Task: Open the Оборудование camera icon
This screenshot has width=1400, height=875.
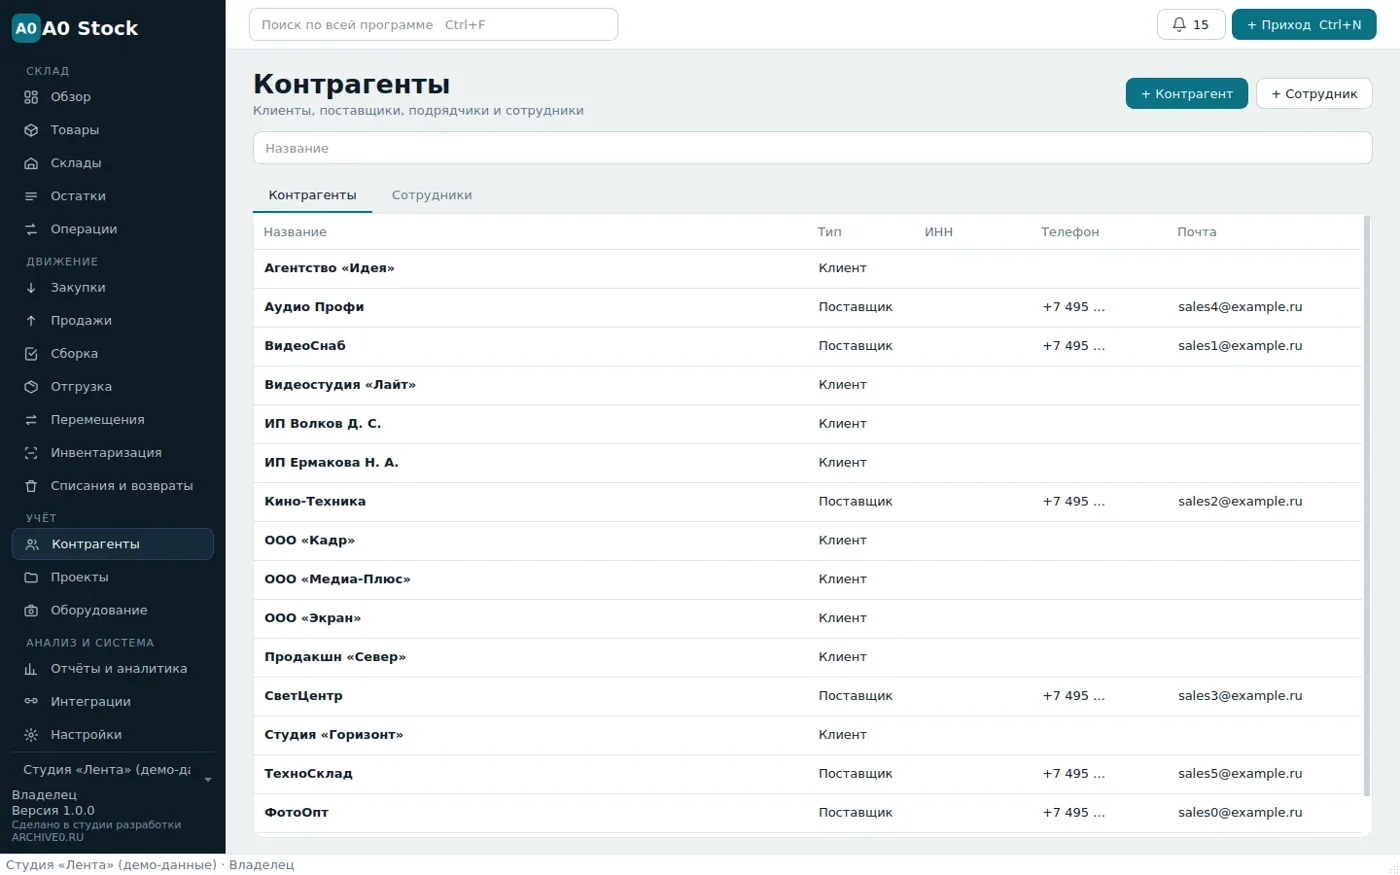Action: (x=31, y=610)
